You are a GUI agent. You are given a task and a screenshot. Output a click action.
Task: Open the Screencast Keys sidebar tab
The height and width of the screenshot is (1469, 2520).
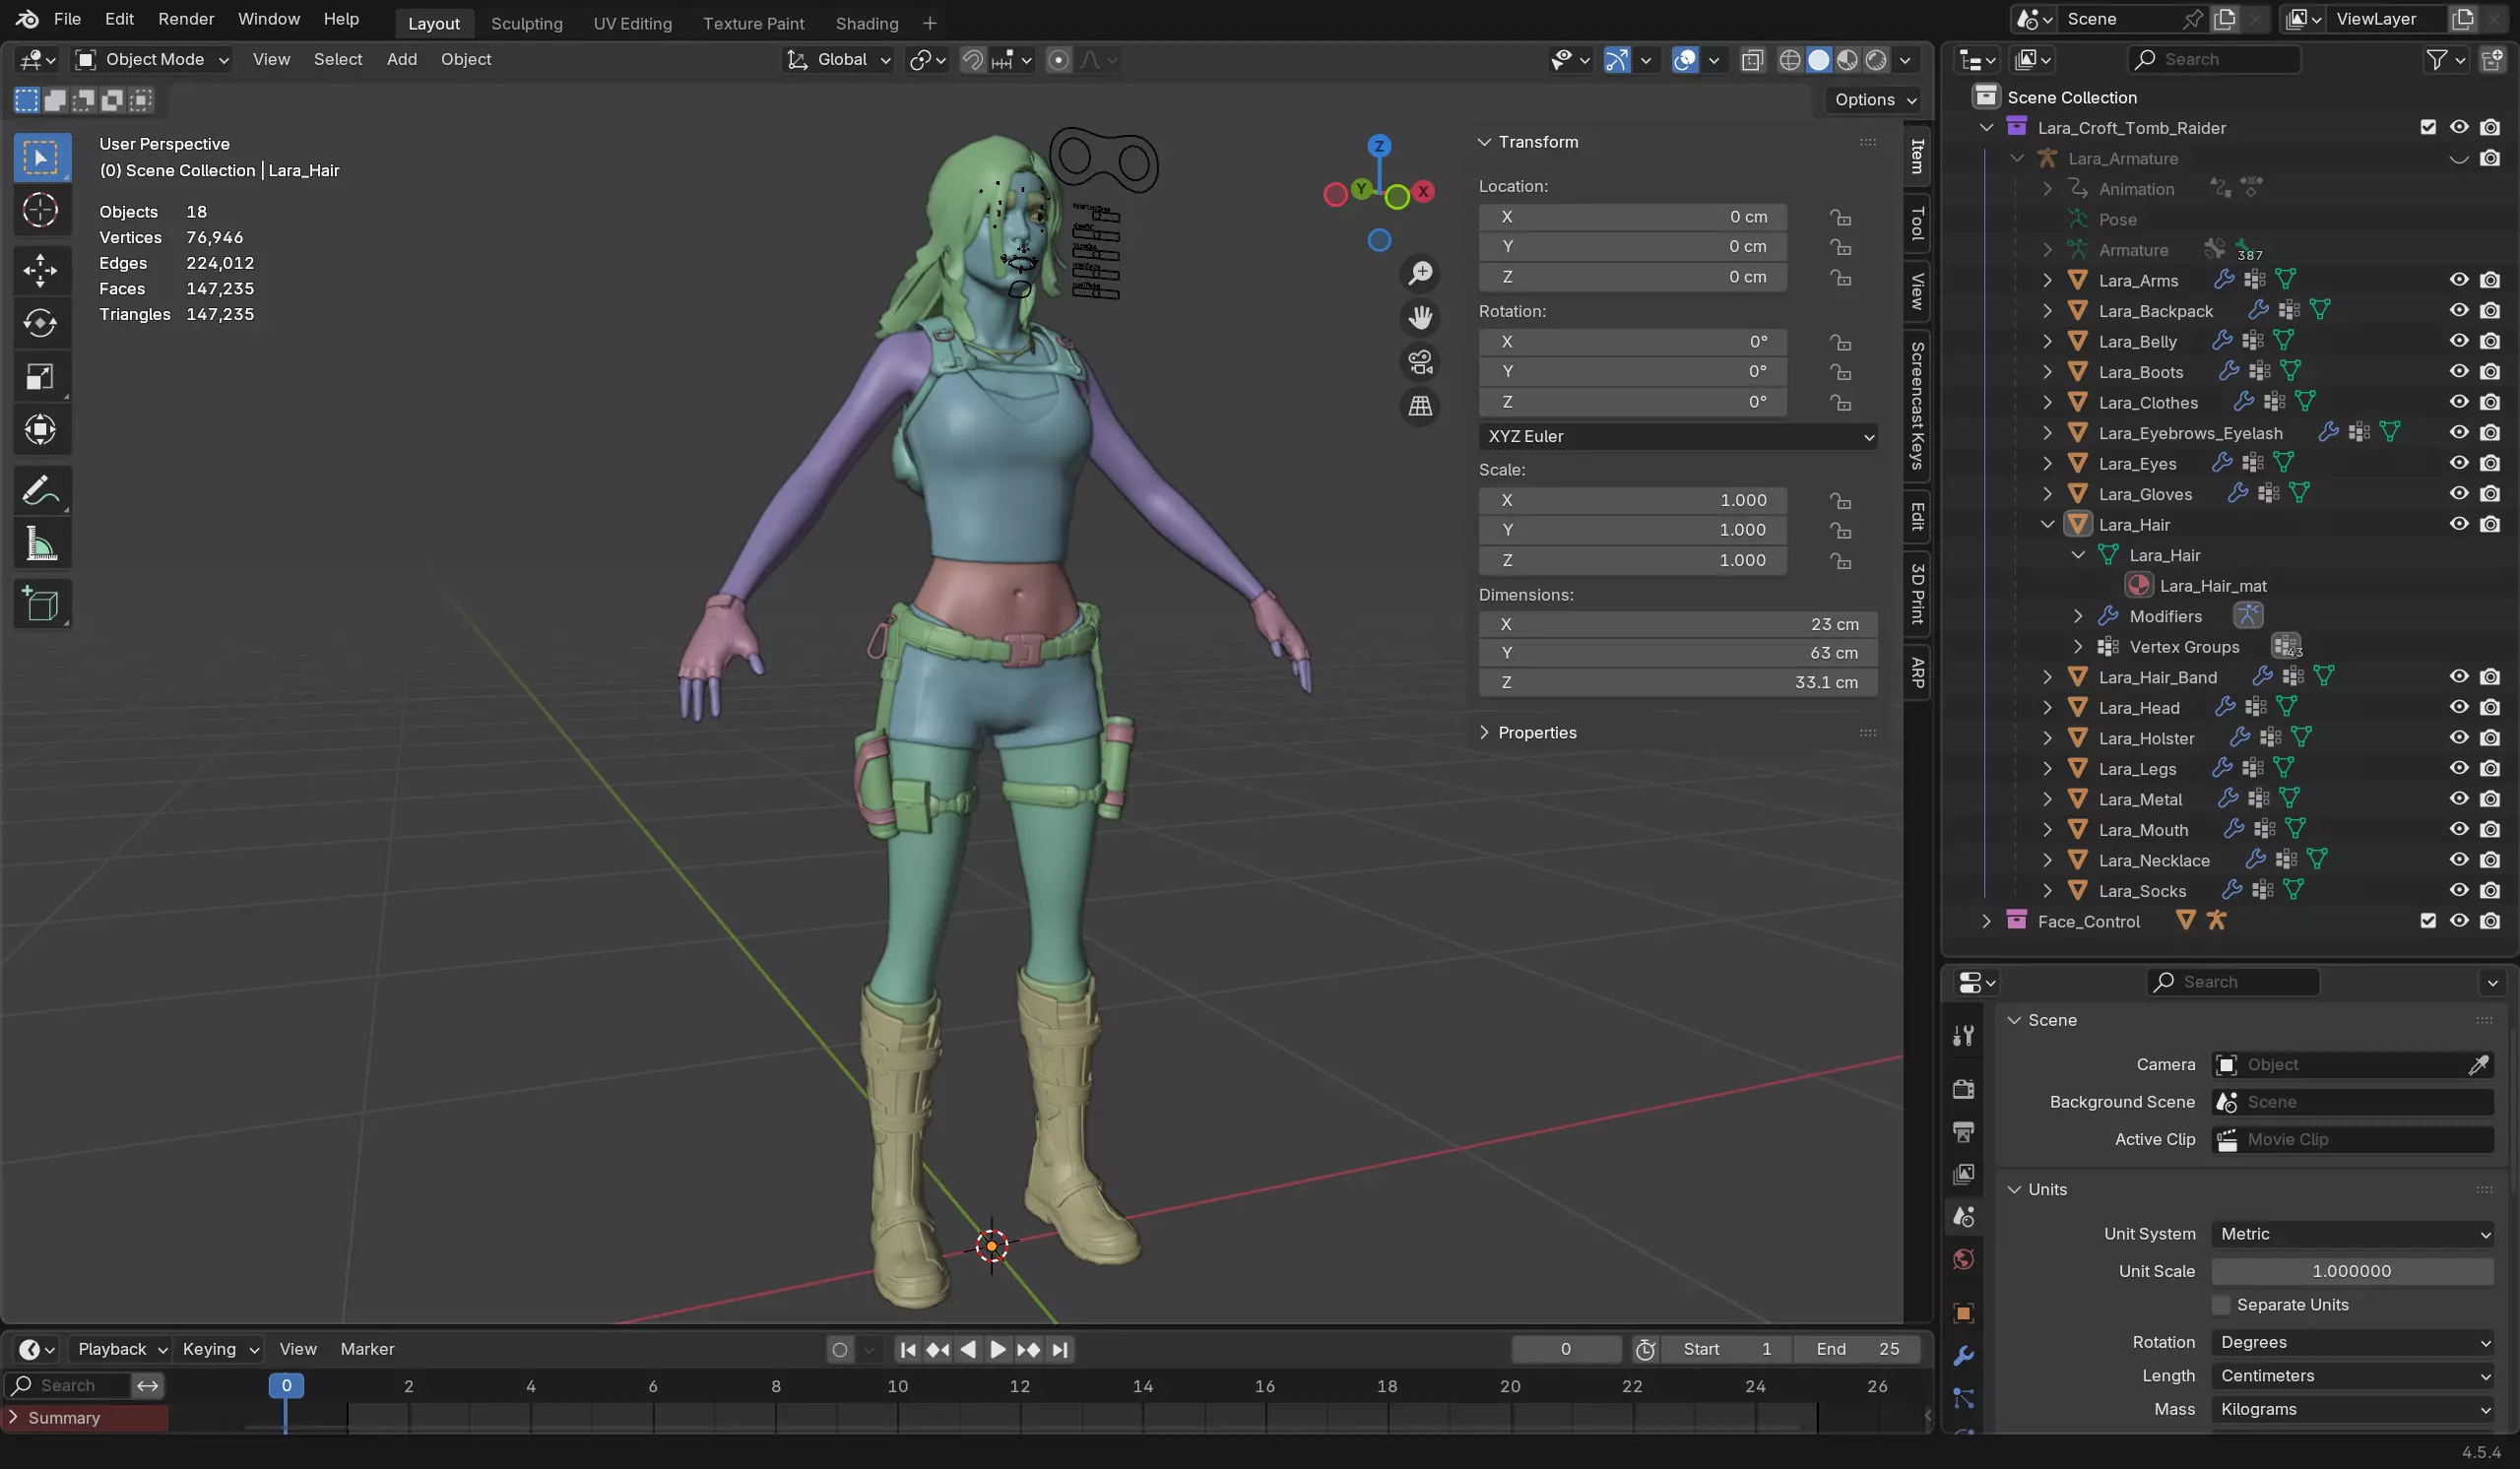point(1918,406)
